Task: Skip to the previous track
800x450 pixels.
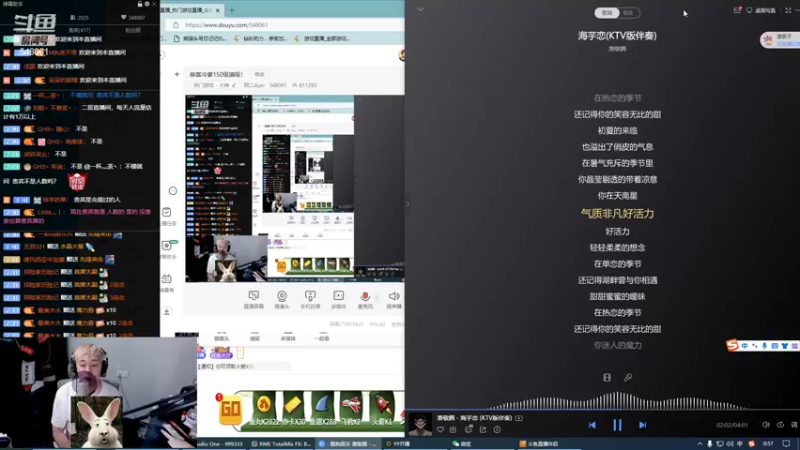Action: point(592,425)
